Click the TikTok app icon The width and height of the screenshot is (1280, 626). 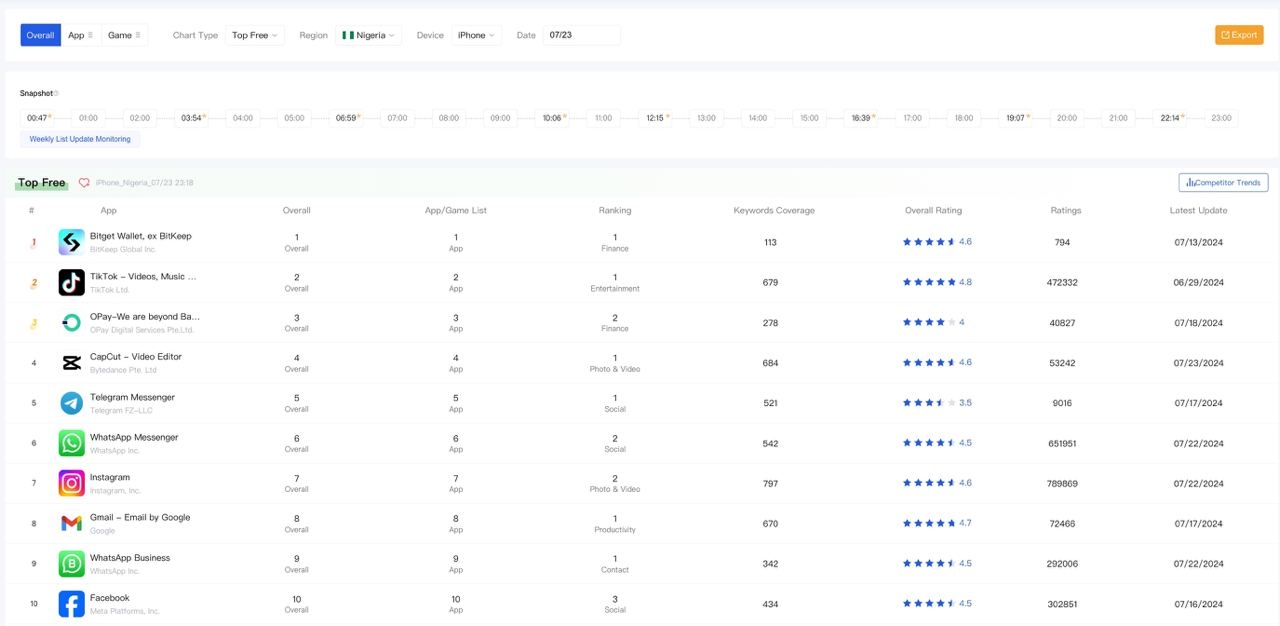[71, 282]
